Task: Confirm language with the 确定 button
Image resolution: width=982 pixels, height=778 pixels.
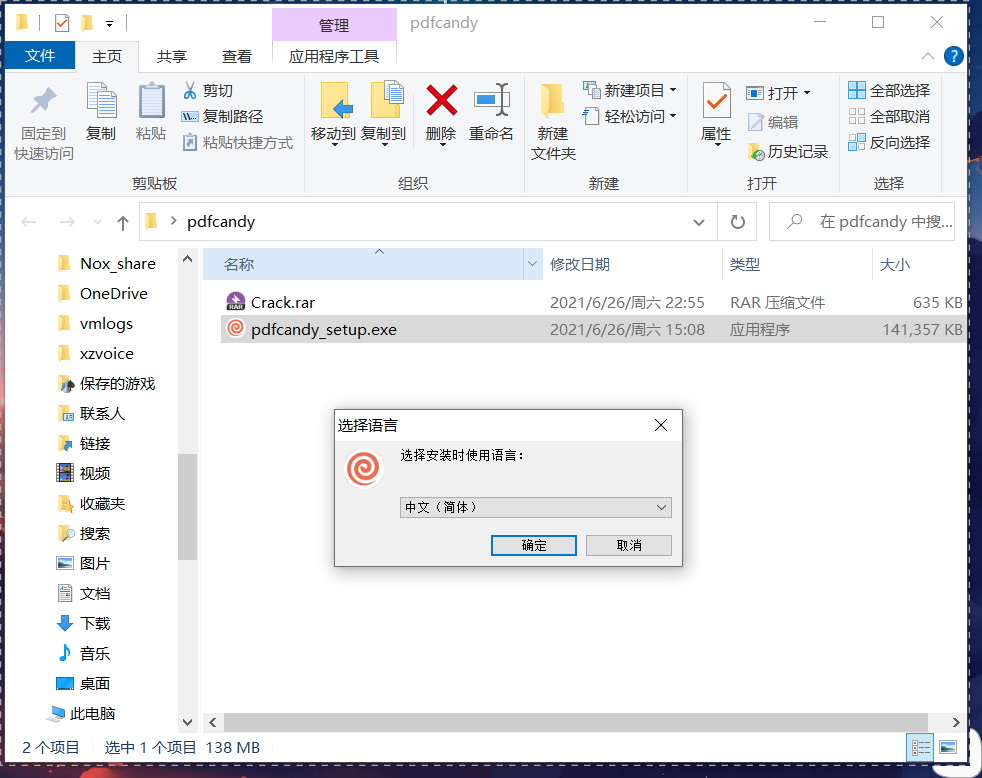Action: tap(534, 545)
